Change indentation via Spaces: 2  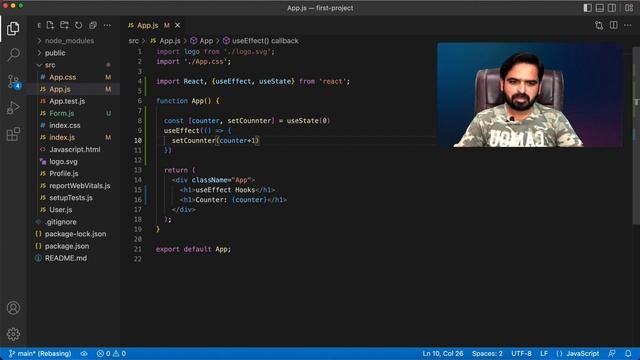[487, 353]
